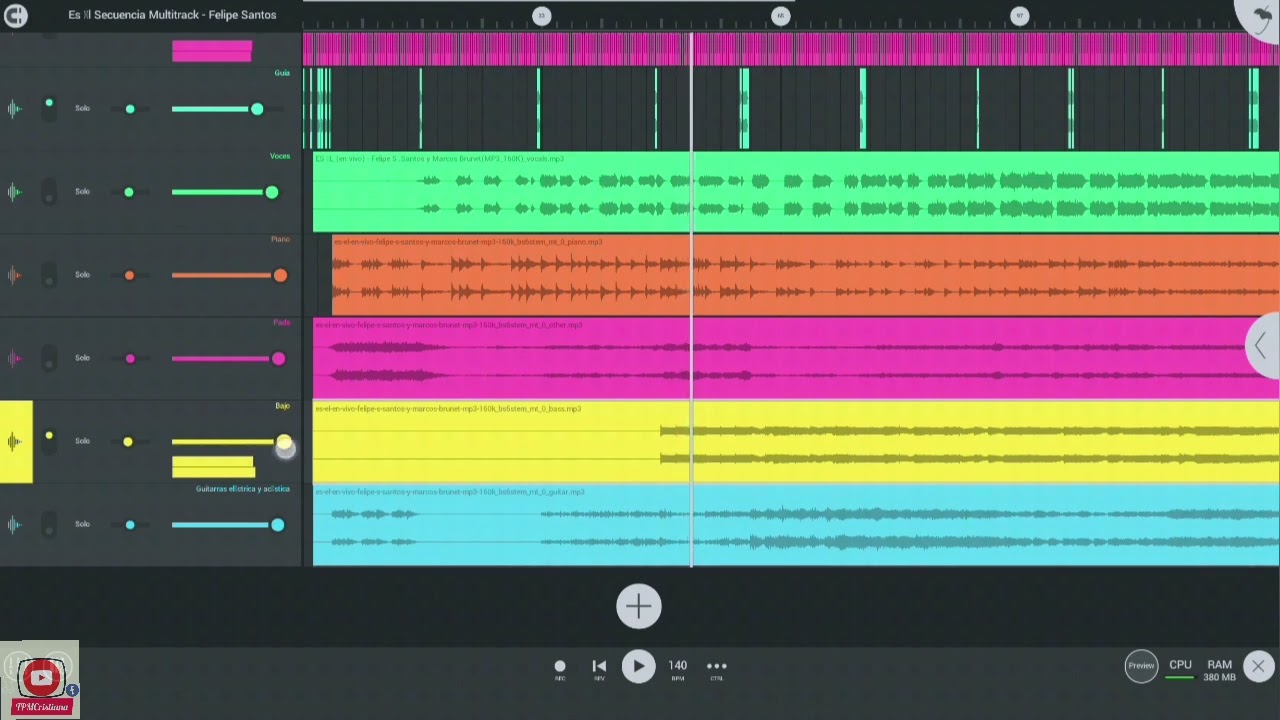Select the highlighted yellow Bajo track waveform icon
This screenshot has height=720, width=1280.
[x=16, y=441]
